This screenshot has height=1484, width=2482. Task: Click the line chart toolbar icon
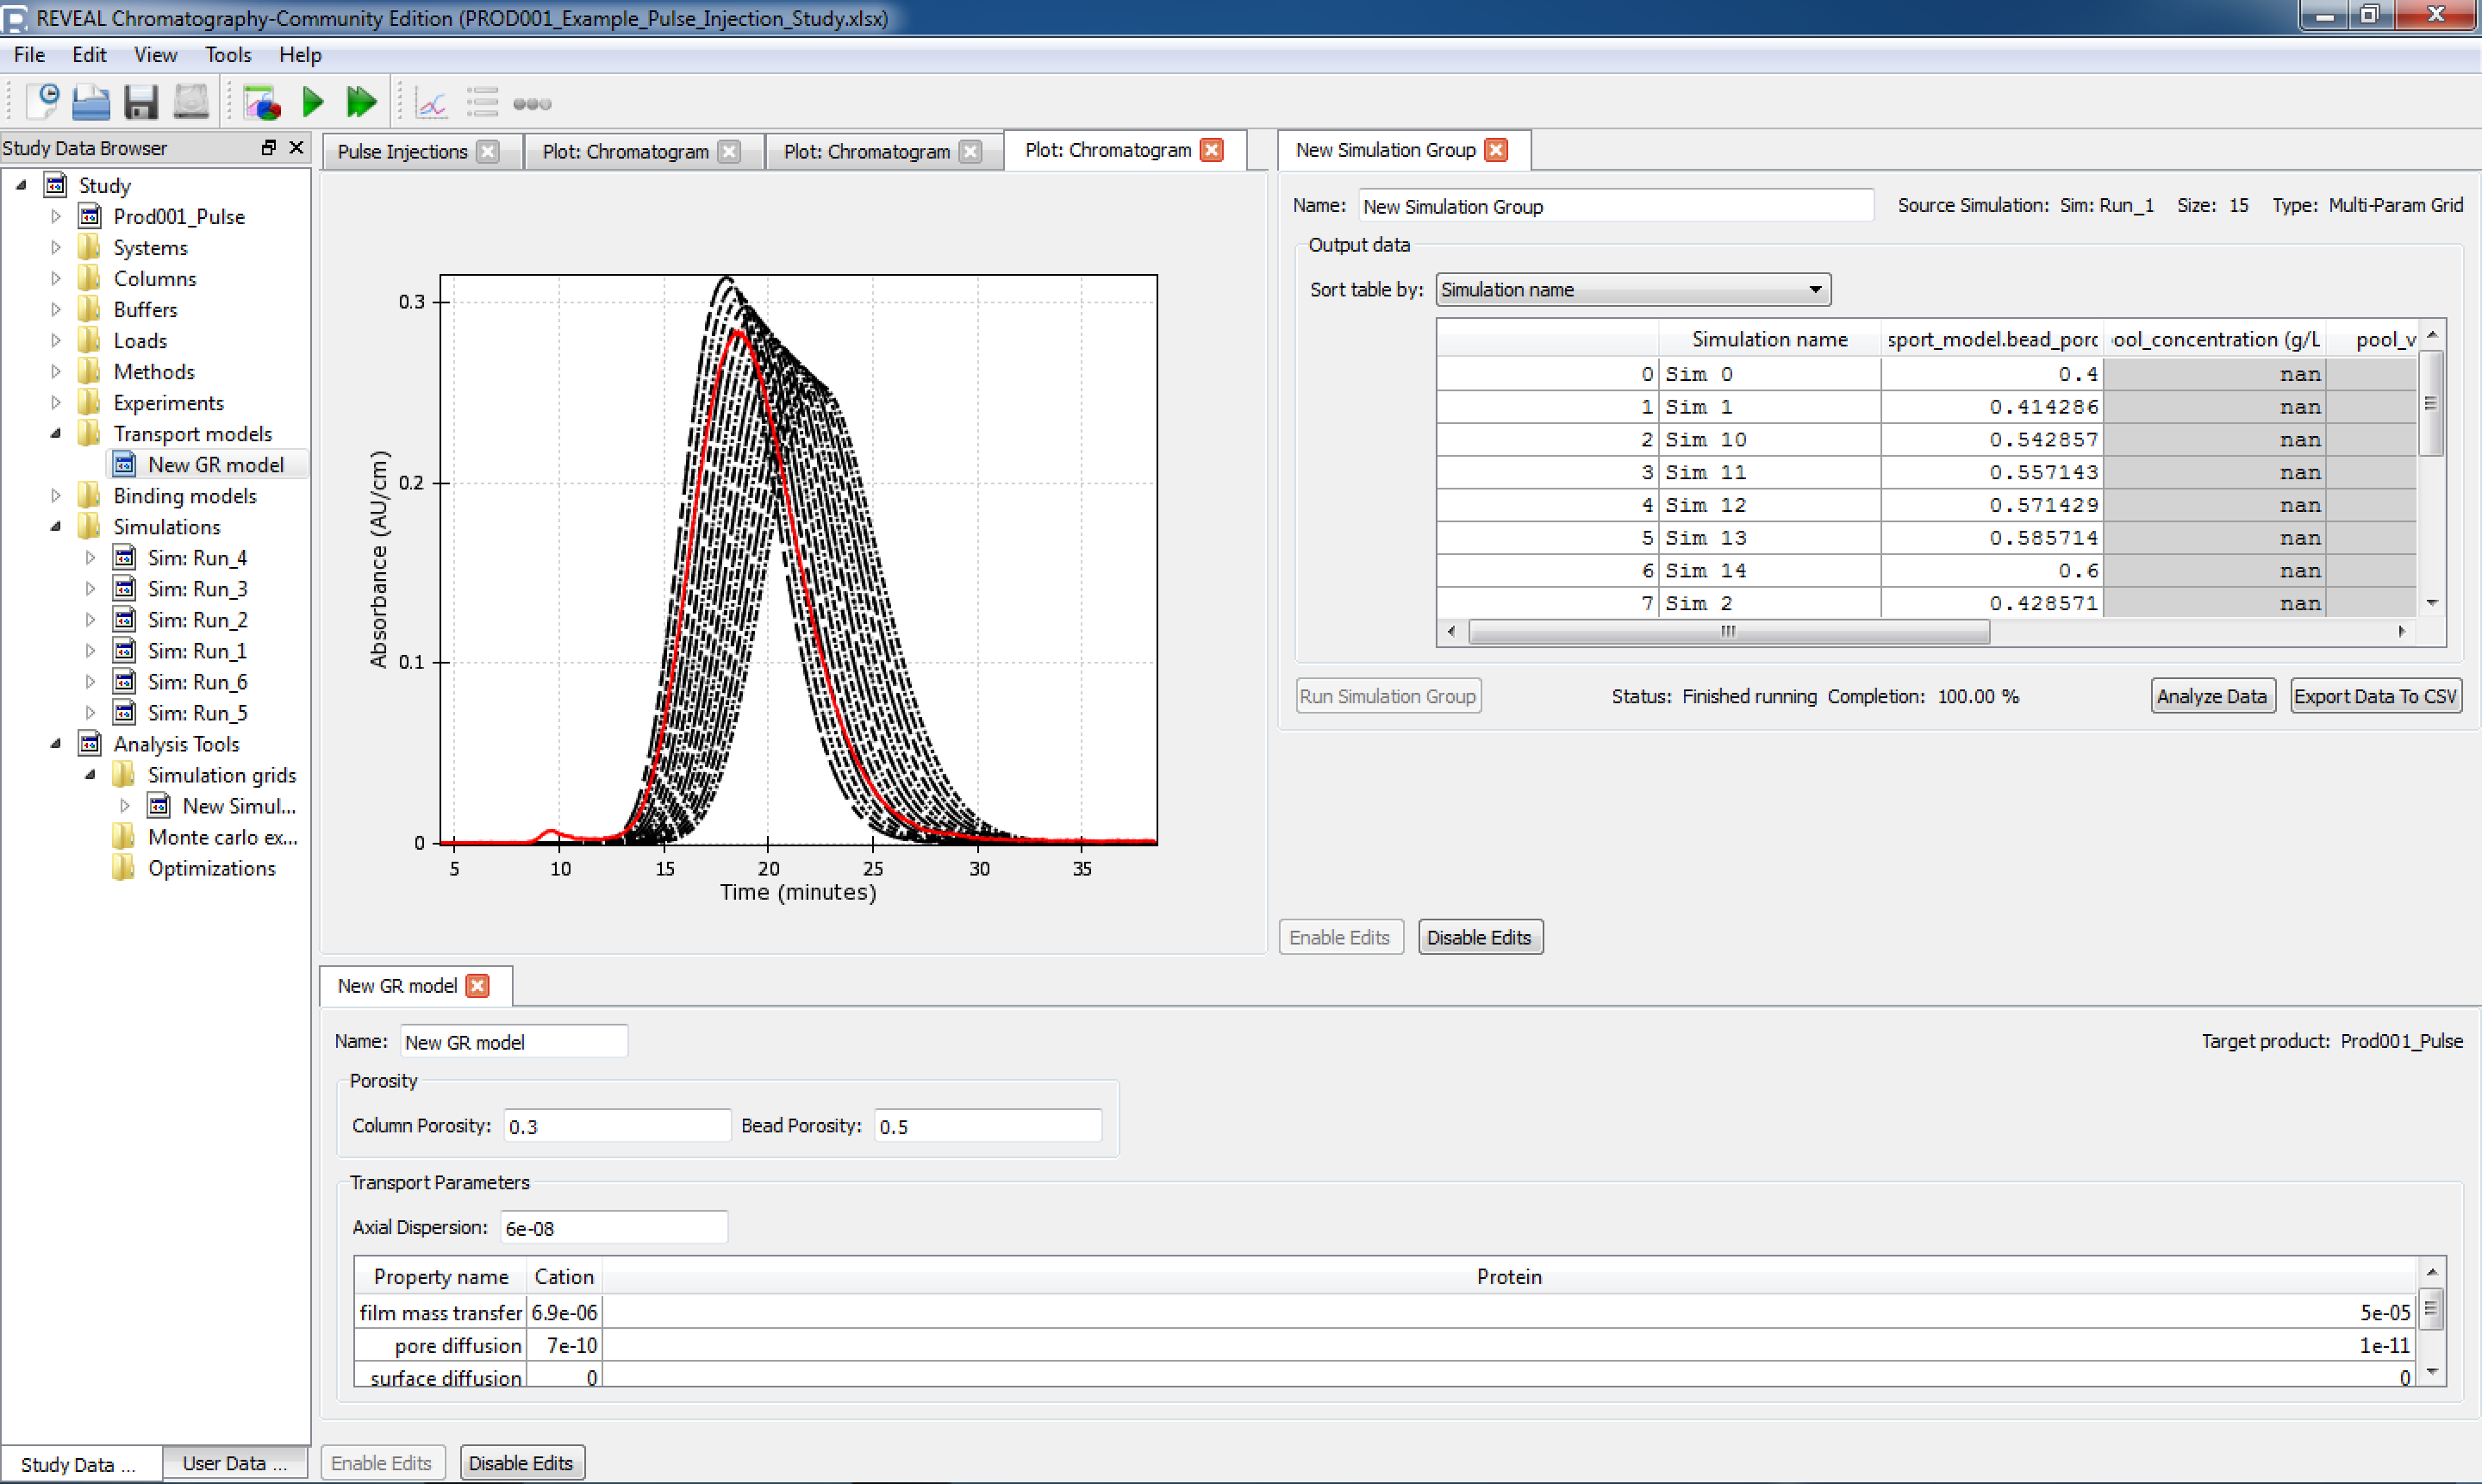(x=431, y=103)
